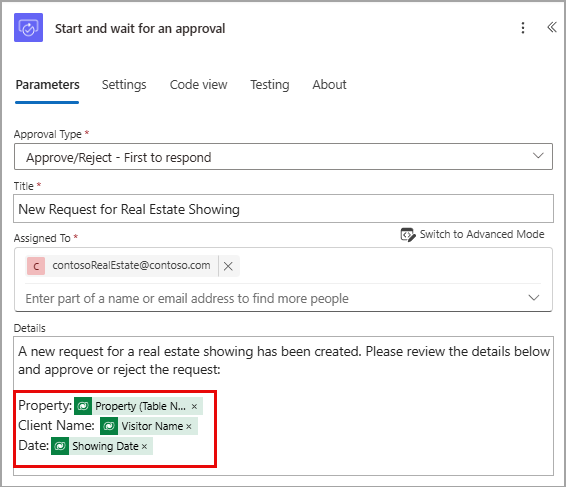Click the Dataverse icon on Property token
This screenshot has height=487, width=566.
83,406
